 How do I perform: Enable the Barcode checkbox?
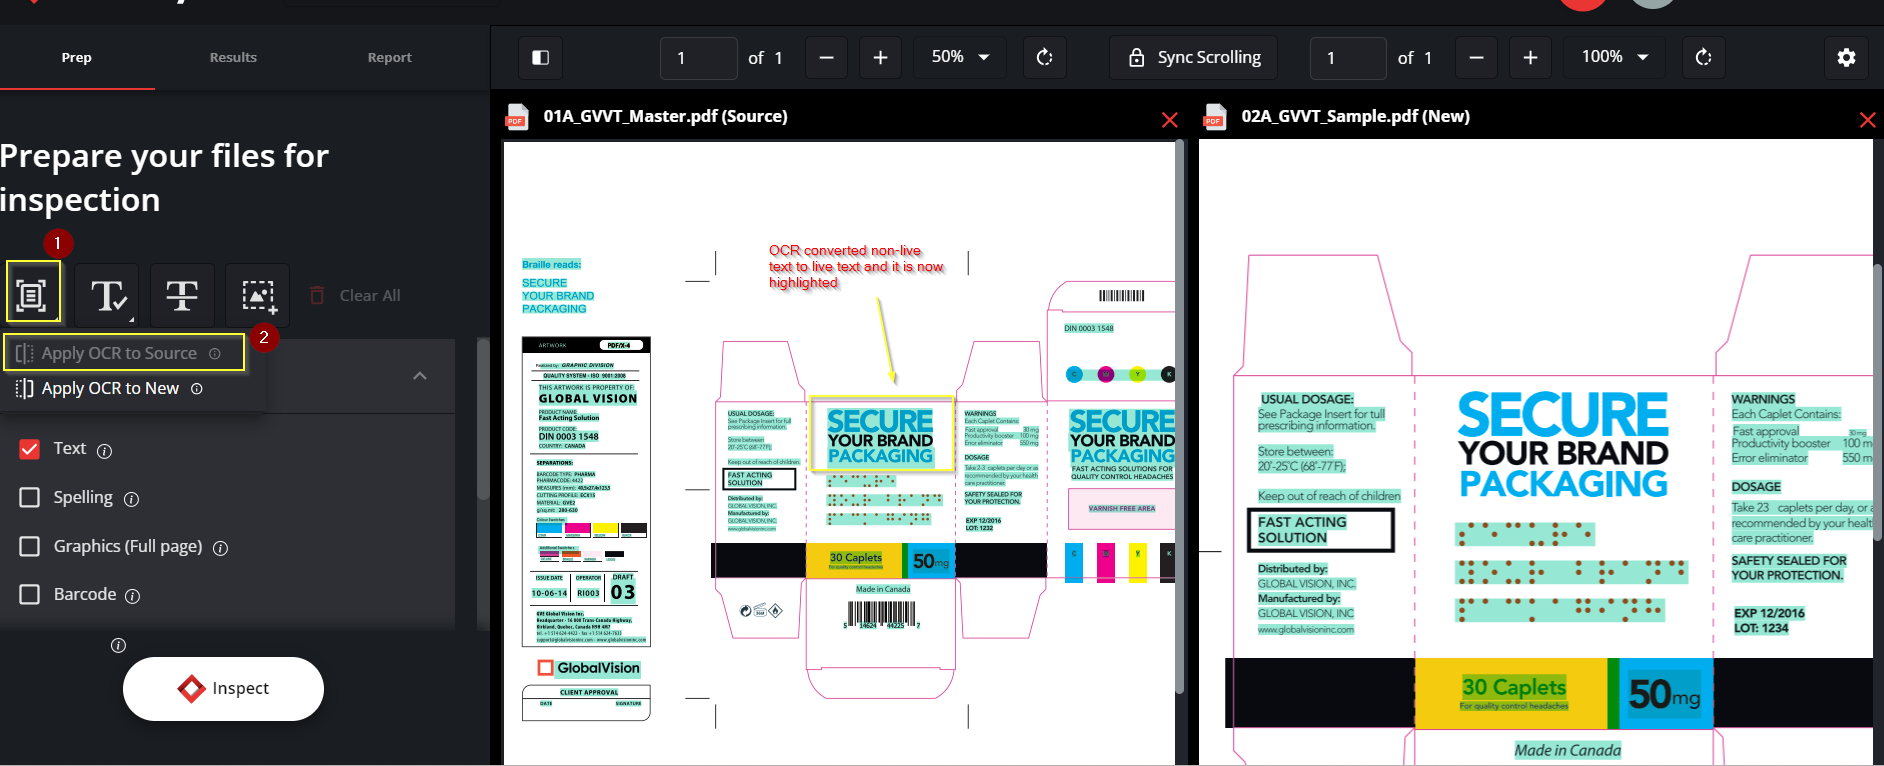pos(30,594)
